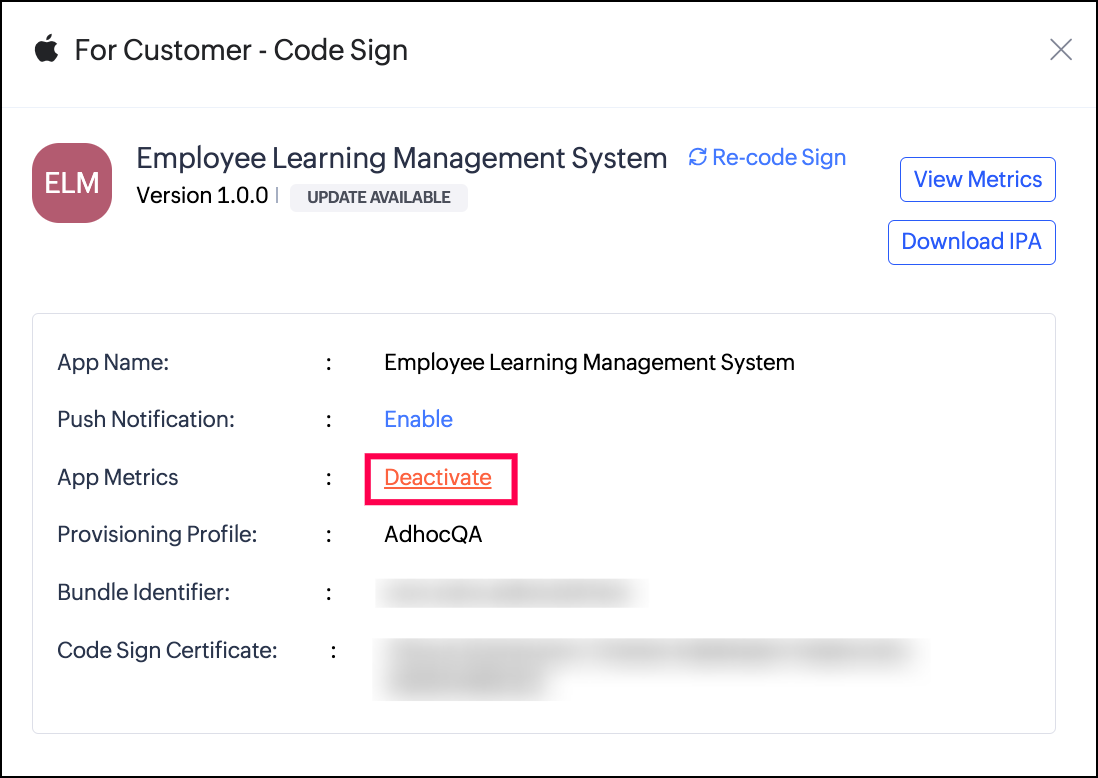Click the UPDATE AVAILABLE badge

(x=378, y=197)
